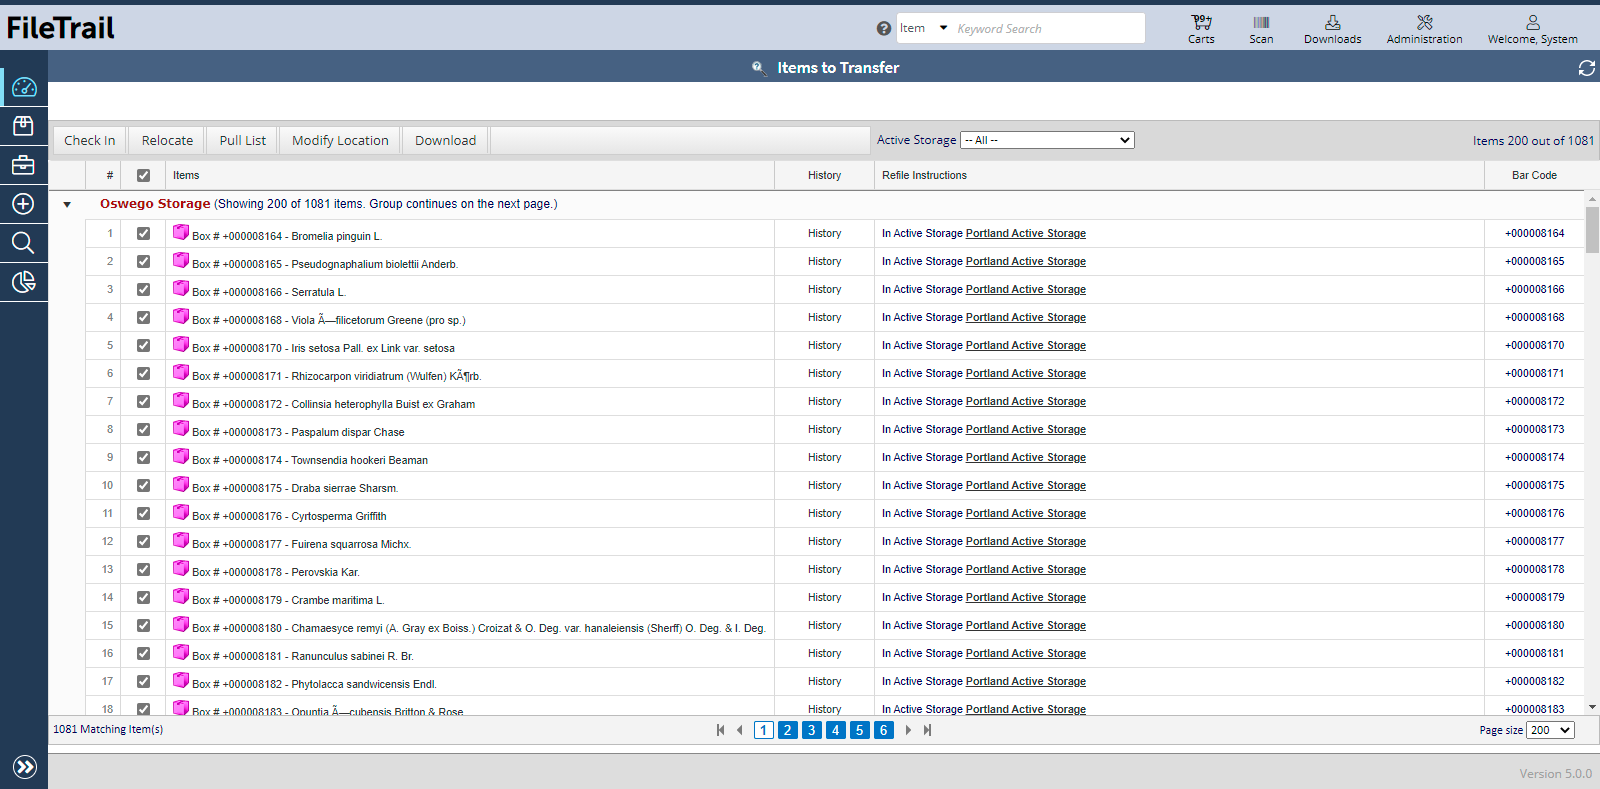Open the reports pie chart icon in the sidebar

click(x=24, y=282)
